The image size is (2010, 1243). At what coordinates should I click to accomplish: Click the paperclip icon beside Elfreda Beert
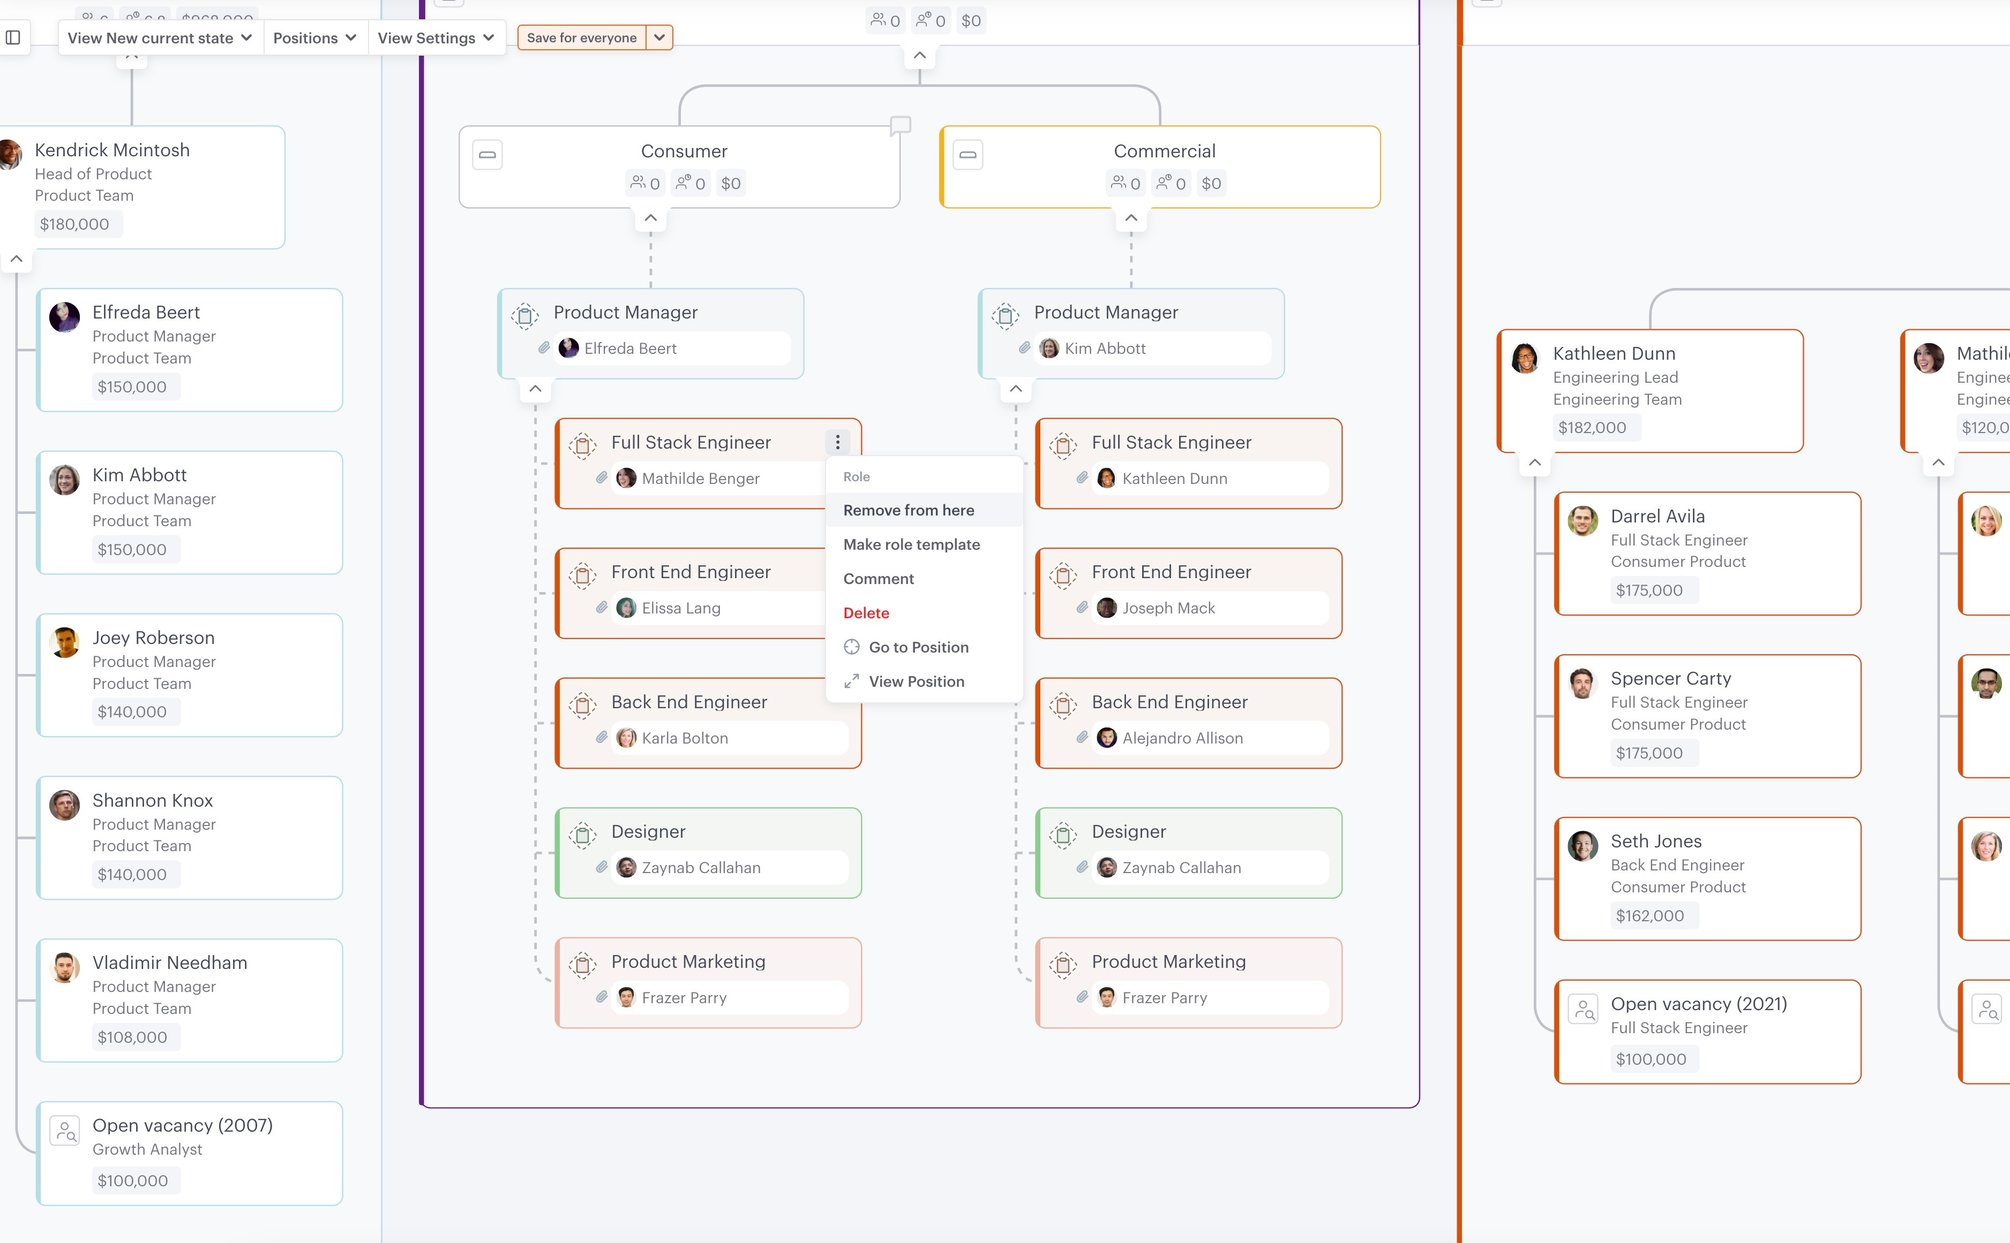[545, 348]
